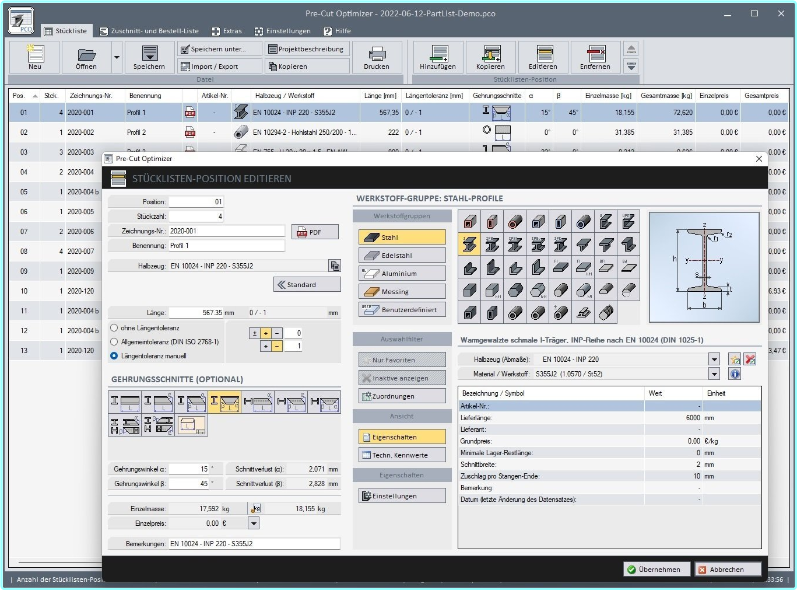Select the blue round tube profile icon

click(583, 222)
